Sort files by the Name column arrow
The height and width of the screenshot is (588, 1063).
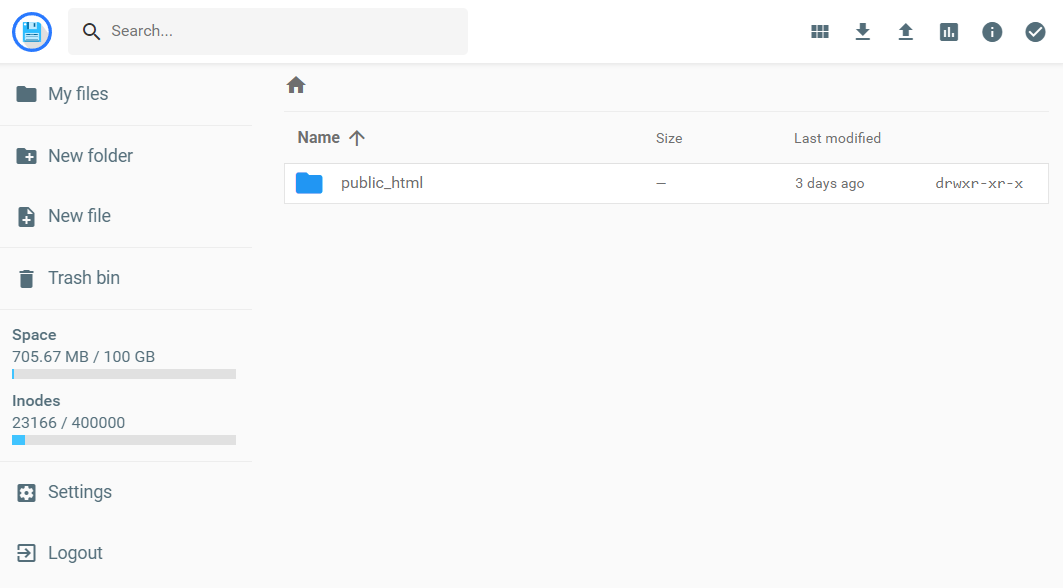357,138
